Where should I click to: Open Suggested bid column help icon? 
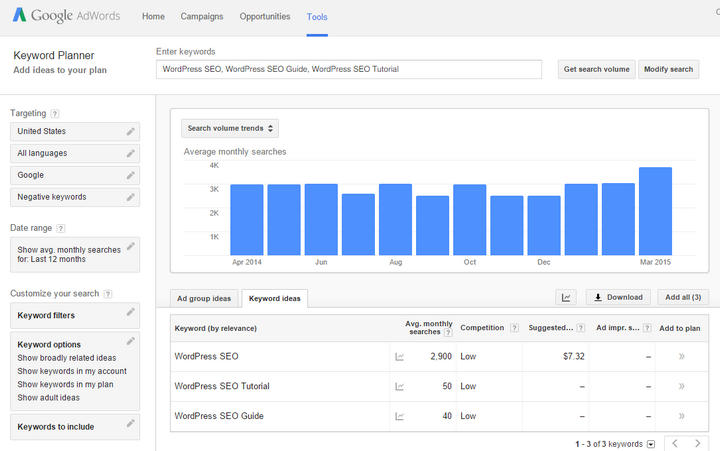tap(581, 328)
